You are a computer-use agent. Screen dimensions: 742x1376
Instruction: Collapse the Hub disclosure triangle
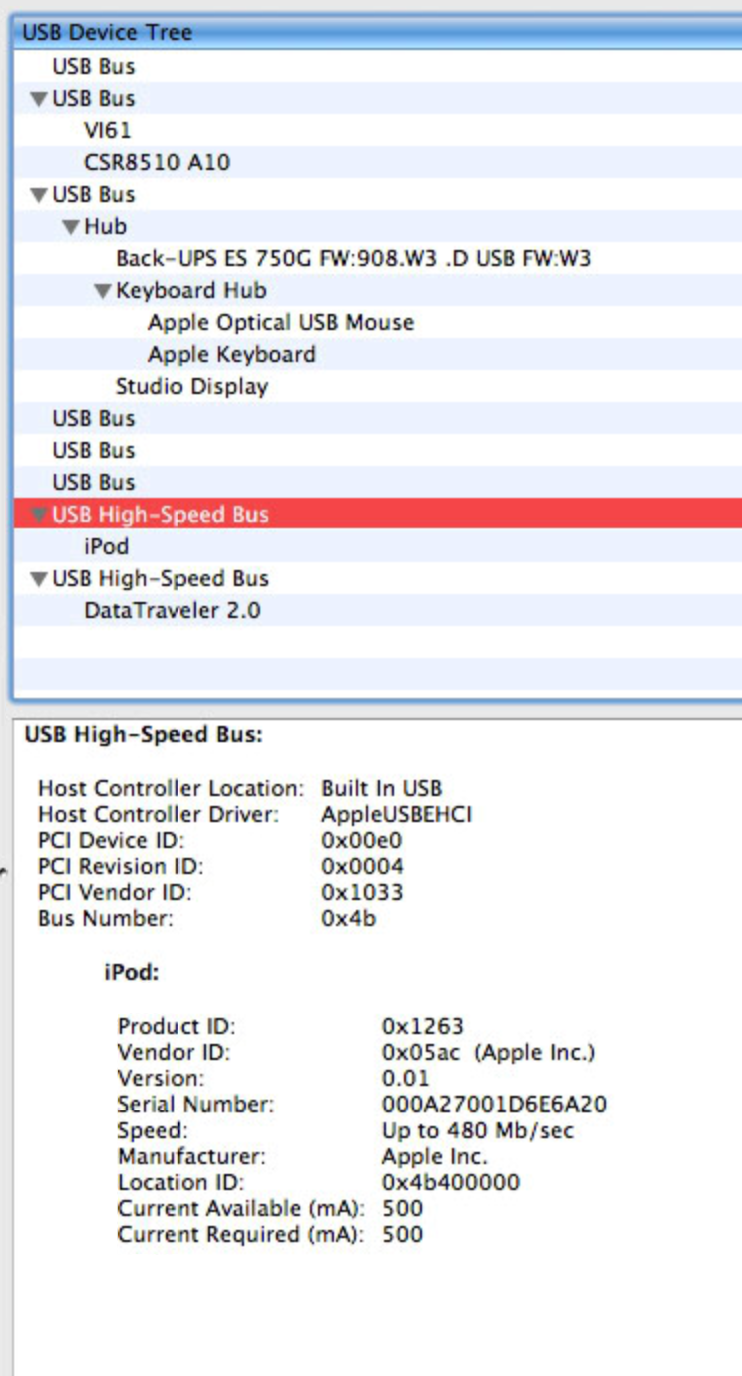(71, 227)
